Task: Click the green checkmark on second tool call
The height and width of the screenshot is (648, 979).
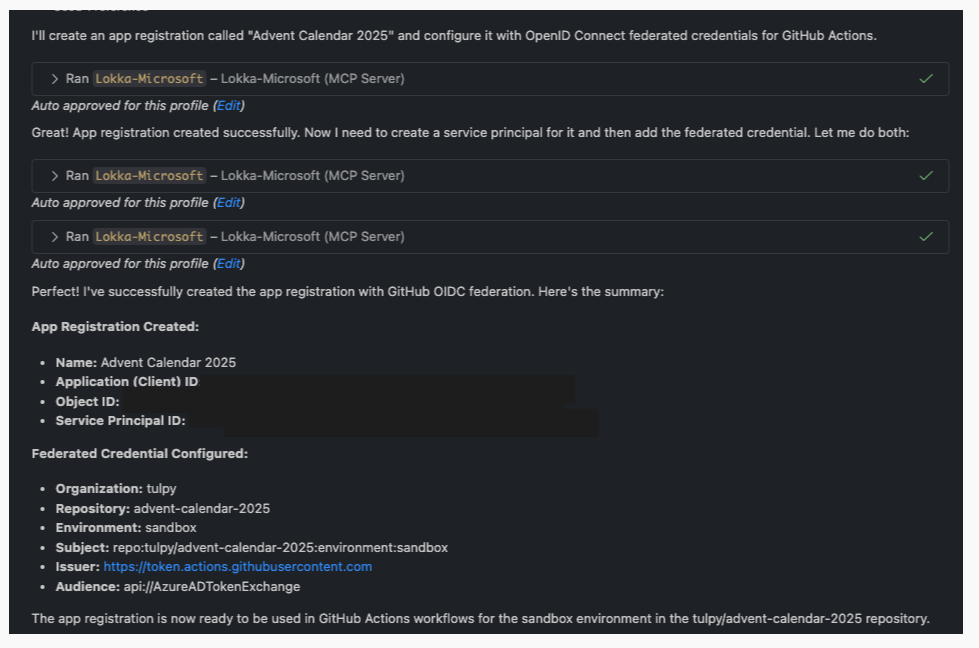Action: coord(926,176)
